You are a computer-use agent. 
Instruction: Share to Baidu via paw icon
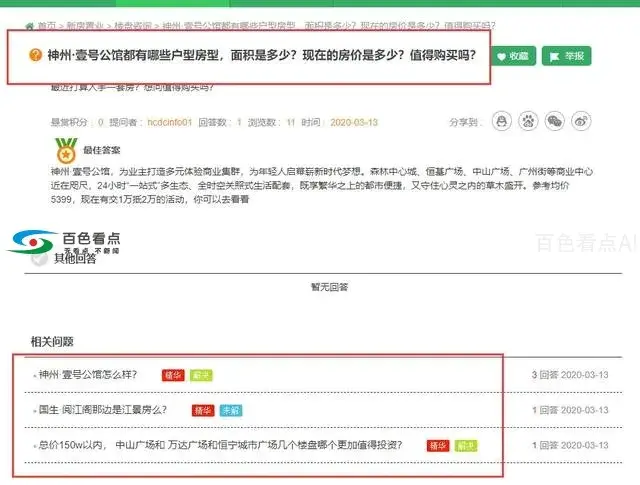528,121
